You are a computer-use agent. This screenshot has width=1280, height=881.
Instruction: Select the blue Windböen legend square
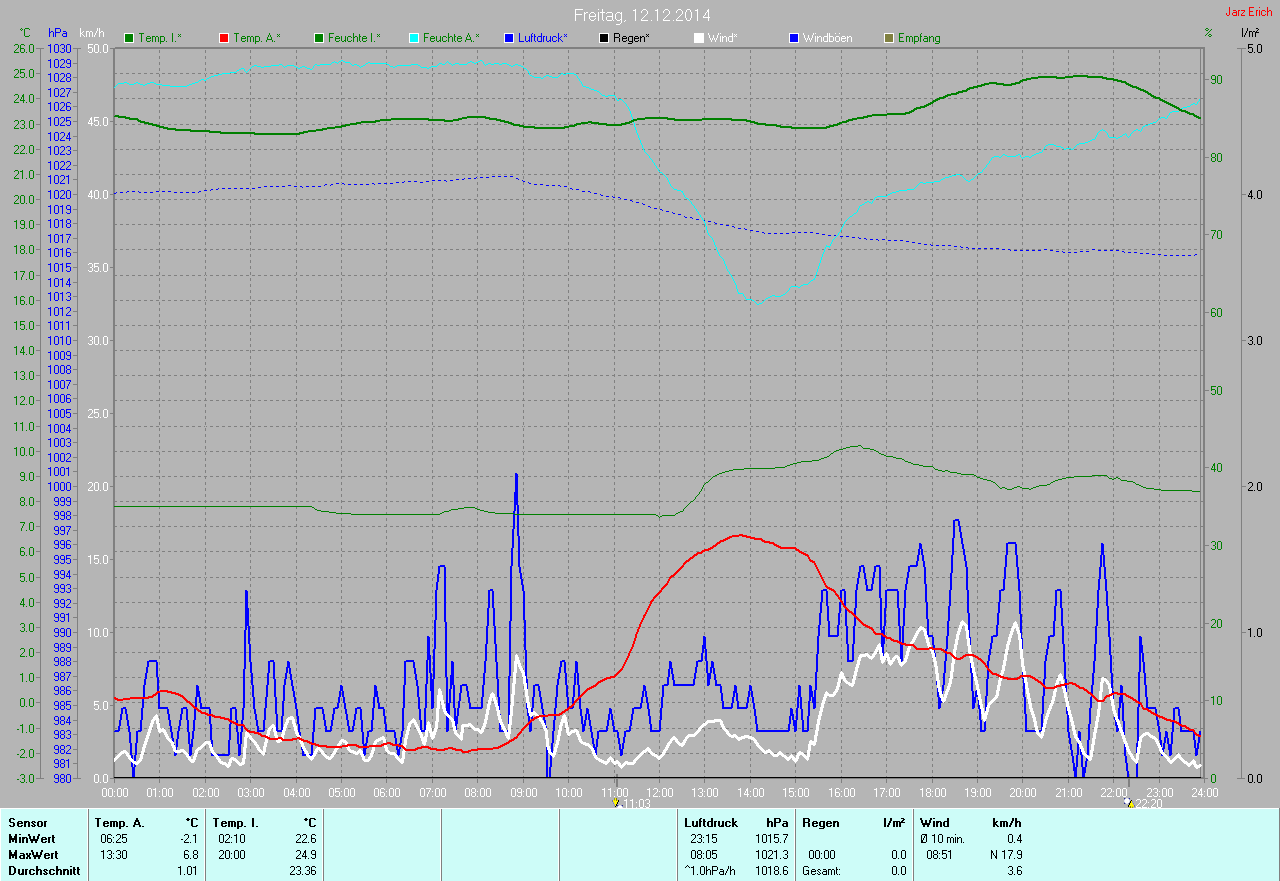point(794,38)
